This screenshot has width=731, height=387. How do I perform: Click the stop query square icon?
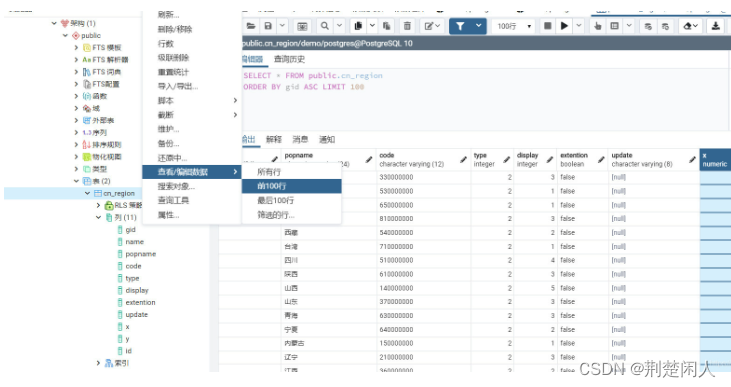pos(548,26)
